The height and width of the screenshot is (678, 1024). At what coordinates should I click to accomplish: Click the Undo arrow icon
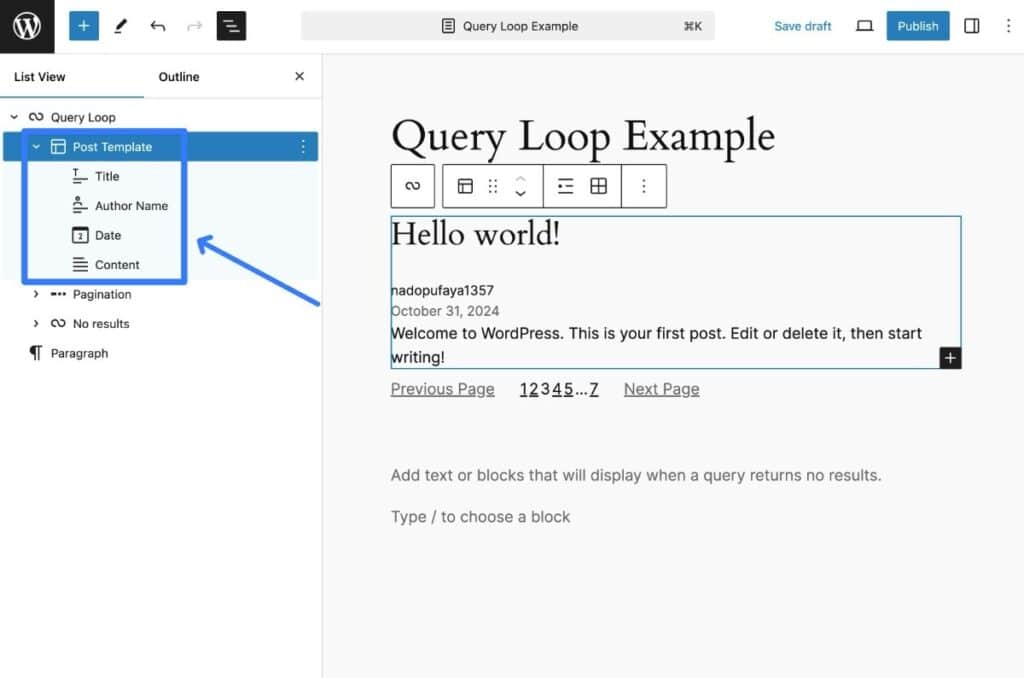pos(158,25)
